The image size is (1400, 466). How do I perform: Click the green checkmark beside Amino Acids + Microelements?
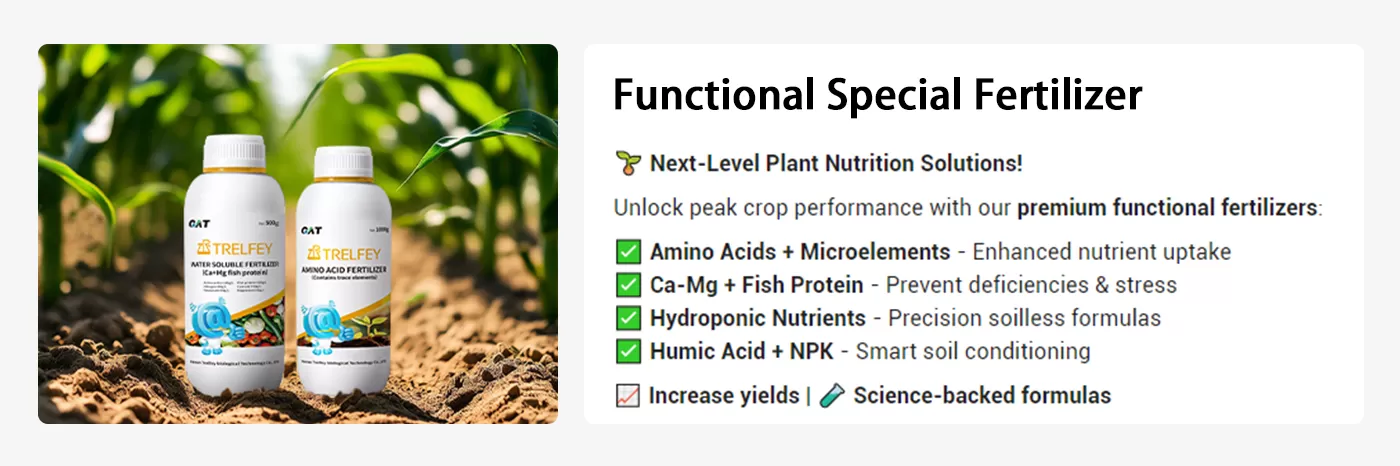coord(627,252)
